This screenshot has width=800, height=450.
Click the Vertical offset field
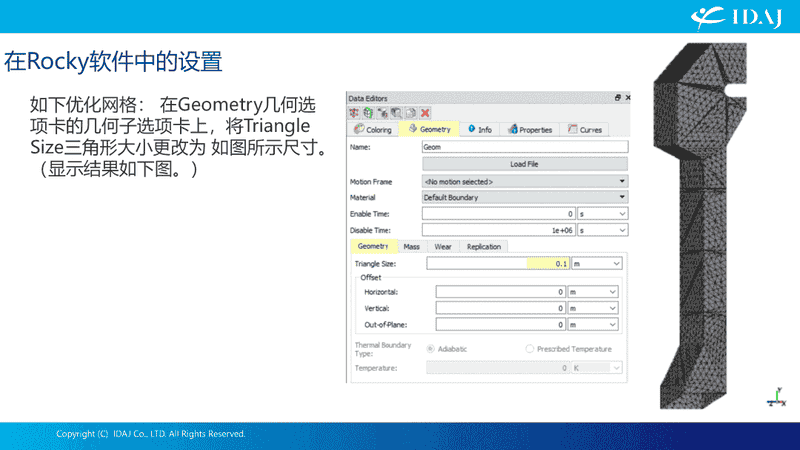tap(500, 308)
